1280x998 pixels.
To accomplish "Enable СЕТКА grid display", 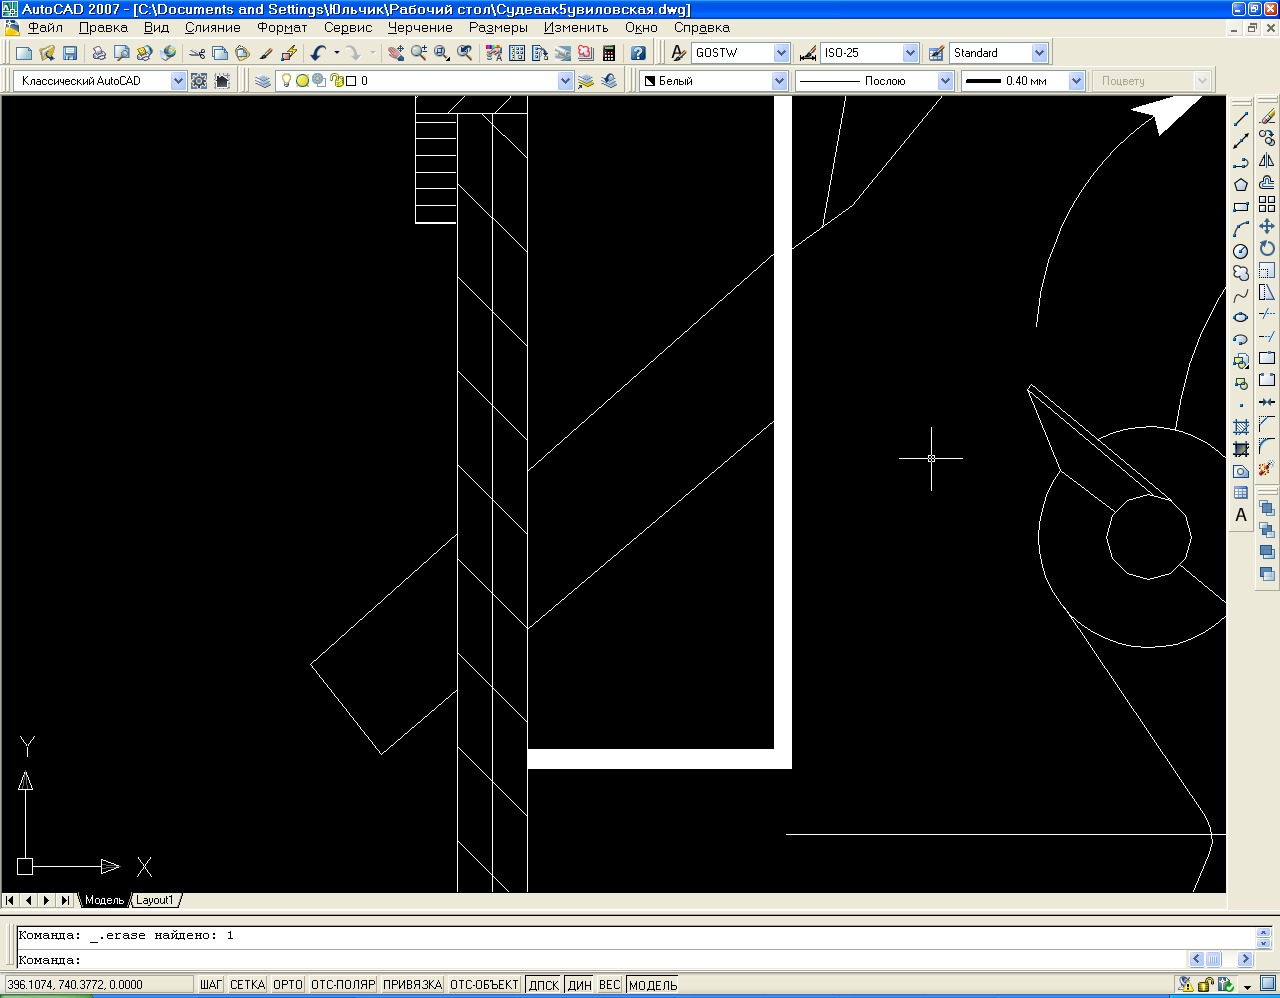I will click(247, 985).
